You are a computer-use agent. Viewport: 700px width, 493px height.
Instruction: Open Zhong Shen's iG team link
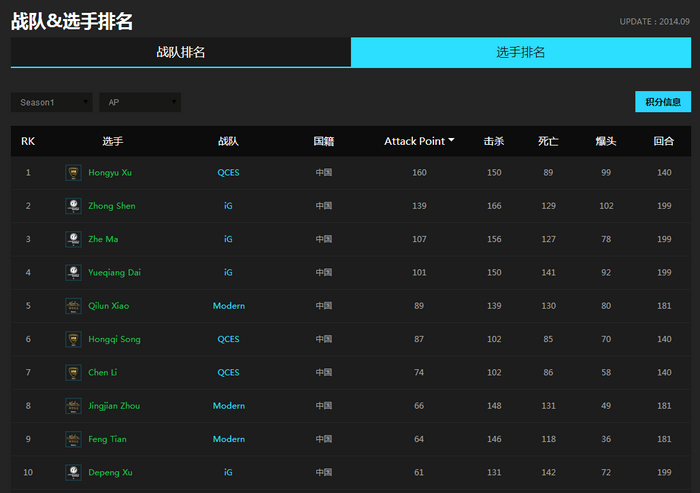(x=228, y=206)
